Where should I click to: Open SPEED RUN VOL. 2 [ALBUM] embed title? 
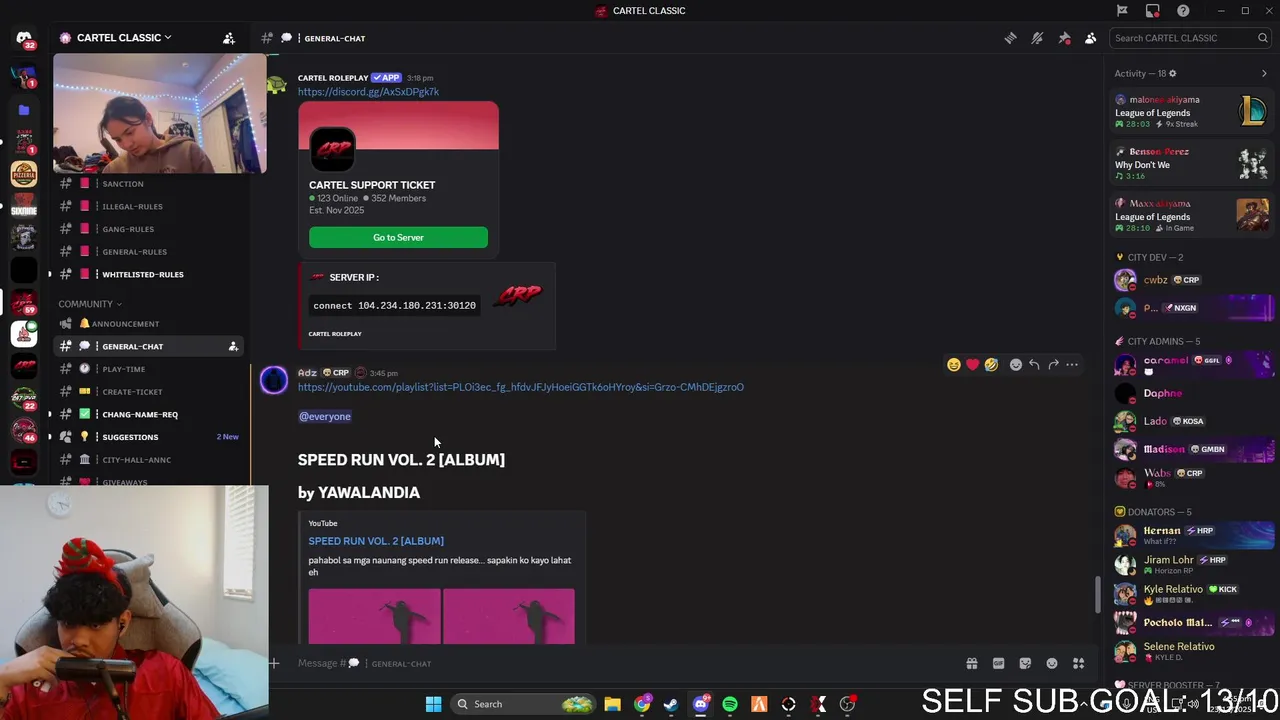click(x=376, y=541)
